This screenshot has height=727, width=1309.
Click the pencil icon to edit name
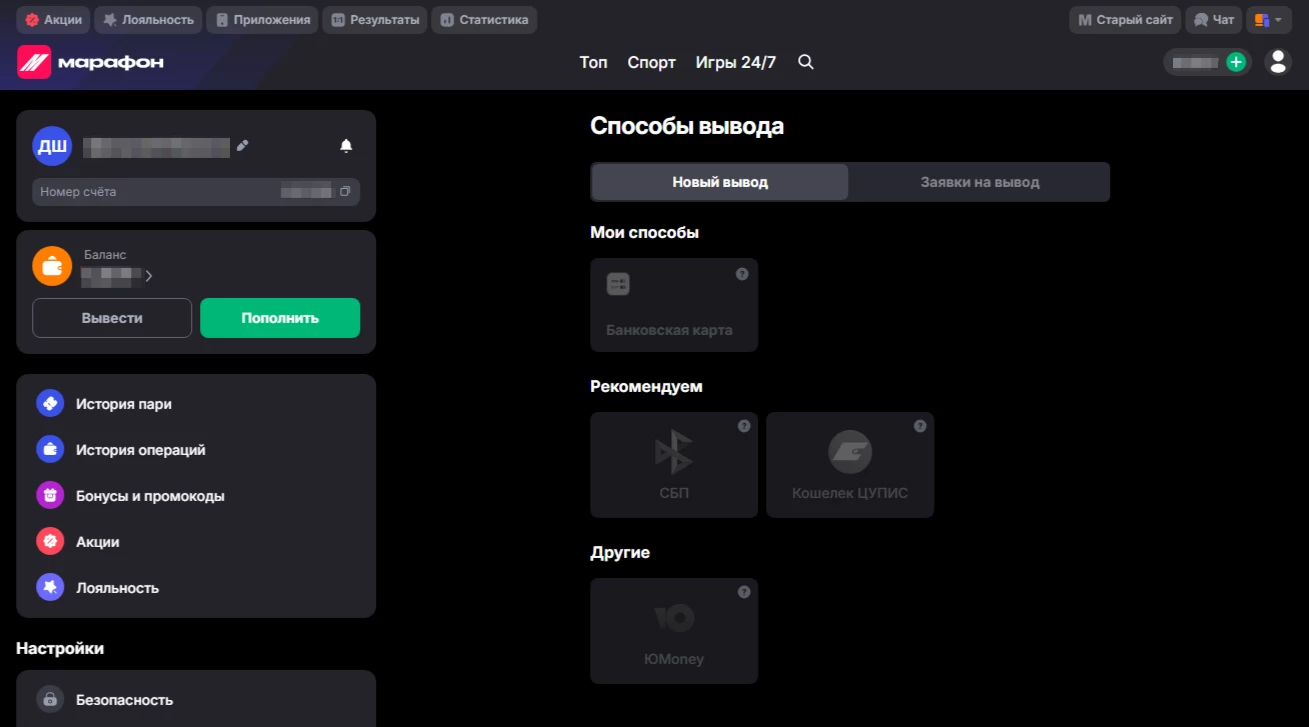pyautogui.click(x=242, y=146)
